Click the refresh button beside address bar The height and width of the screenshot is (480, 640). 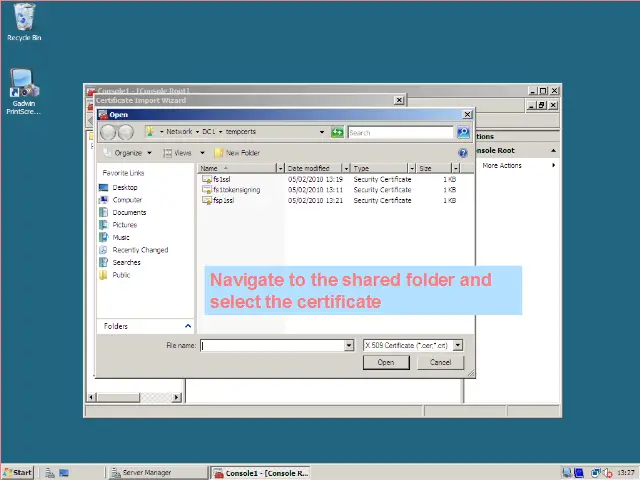(338, 132)
